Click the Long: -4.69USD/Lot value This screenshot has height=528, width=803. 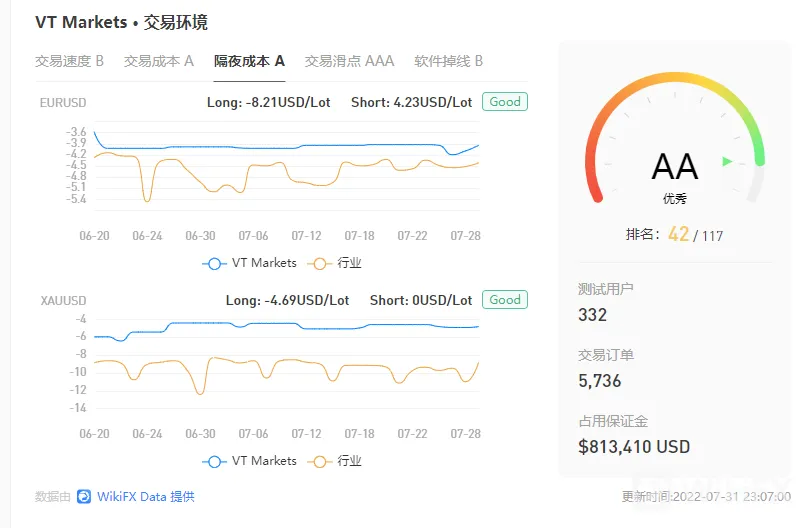click(x=287, y=301)
